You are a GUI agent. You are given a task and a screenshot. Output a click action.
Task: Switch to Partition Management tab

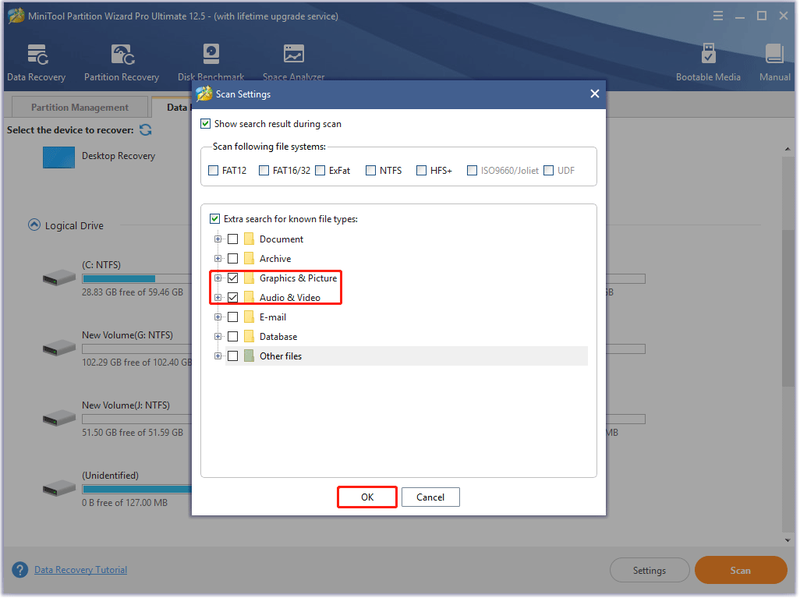80,107
